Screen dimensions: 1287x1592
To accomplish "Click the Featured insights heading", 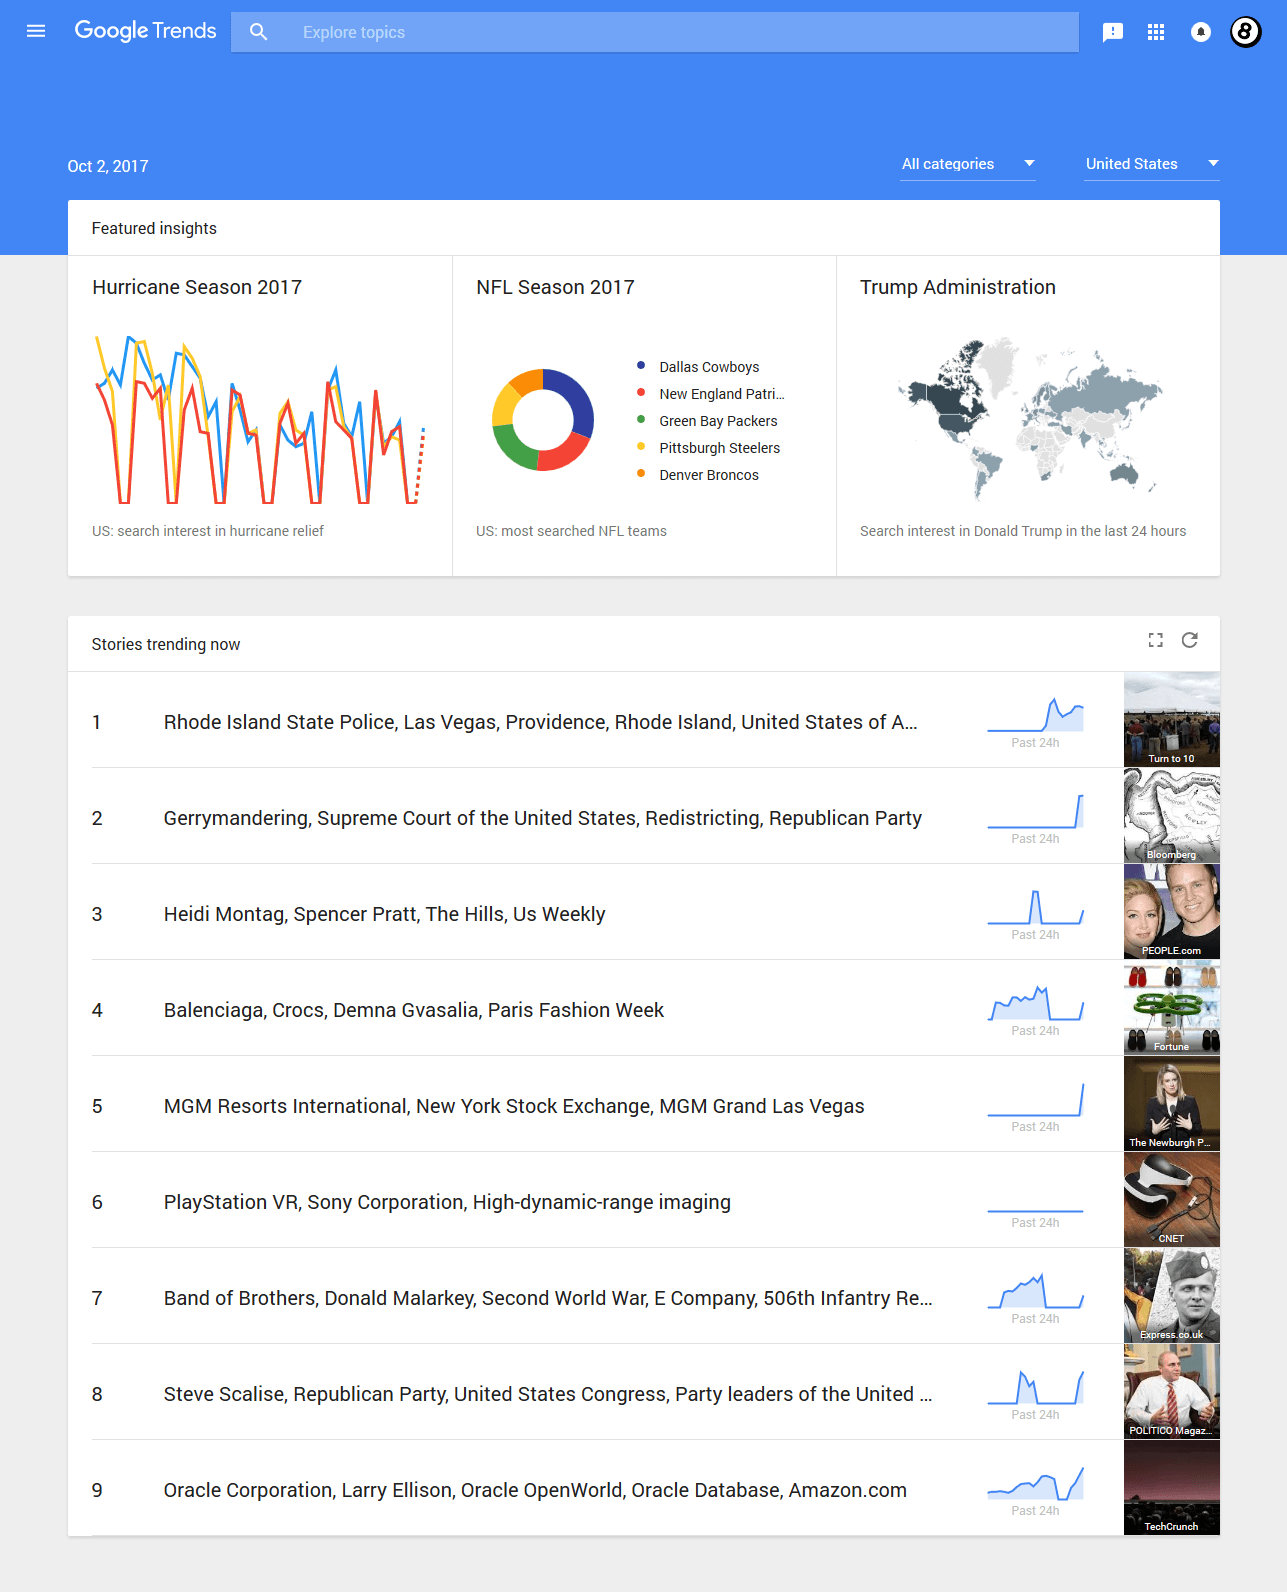I will tap(154, 228).
